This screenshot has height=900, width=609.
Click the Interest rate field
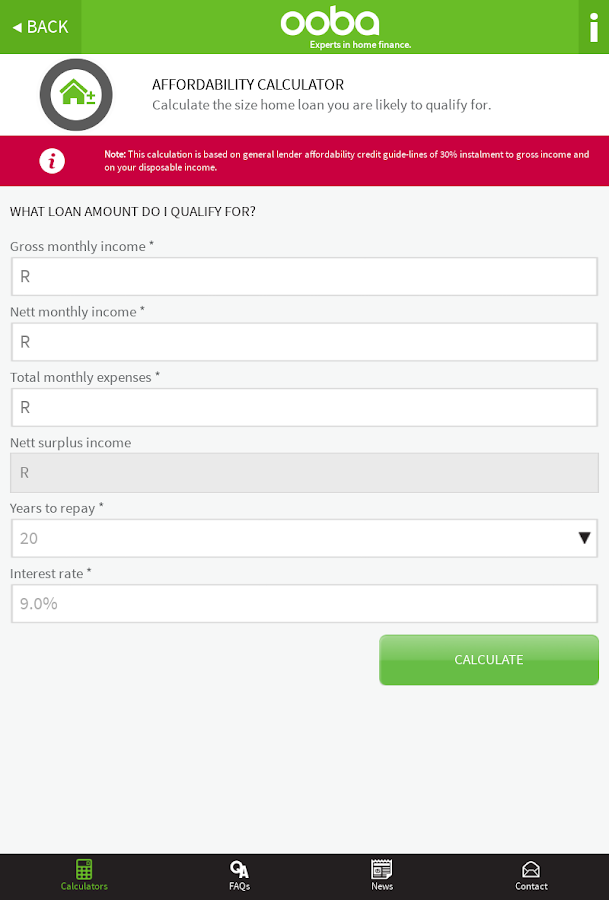[304, 604]
